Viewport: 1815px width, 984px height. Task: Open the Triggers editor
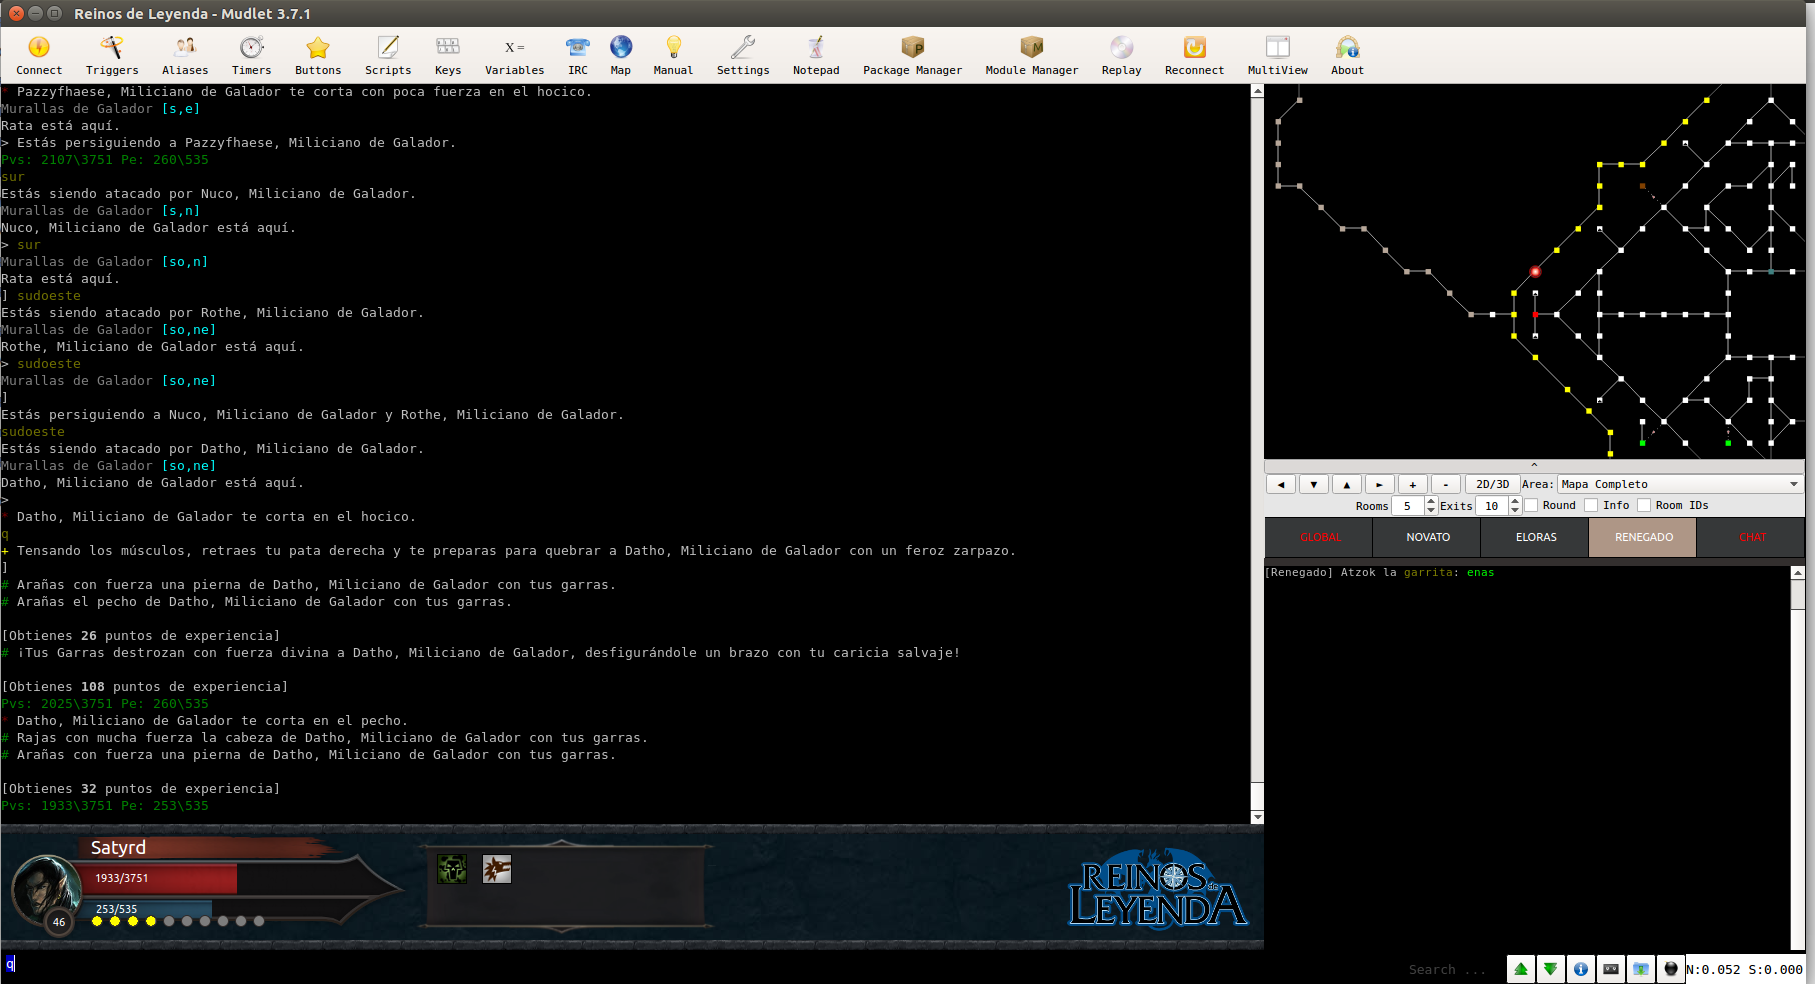pos(112,55)
